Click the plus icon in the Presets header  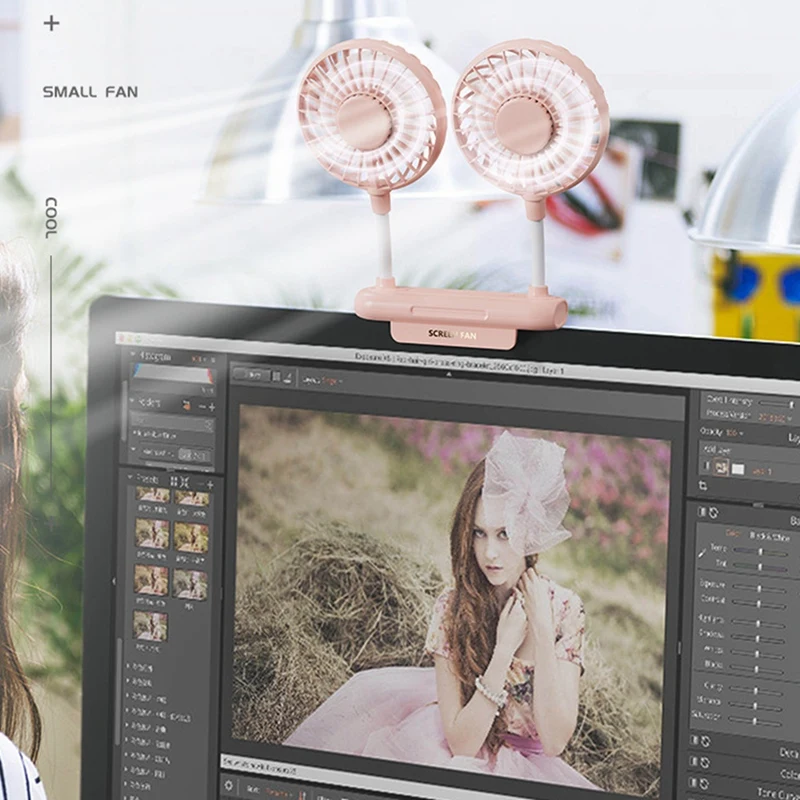tap(210, 484)
